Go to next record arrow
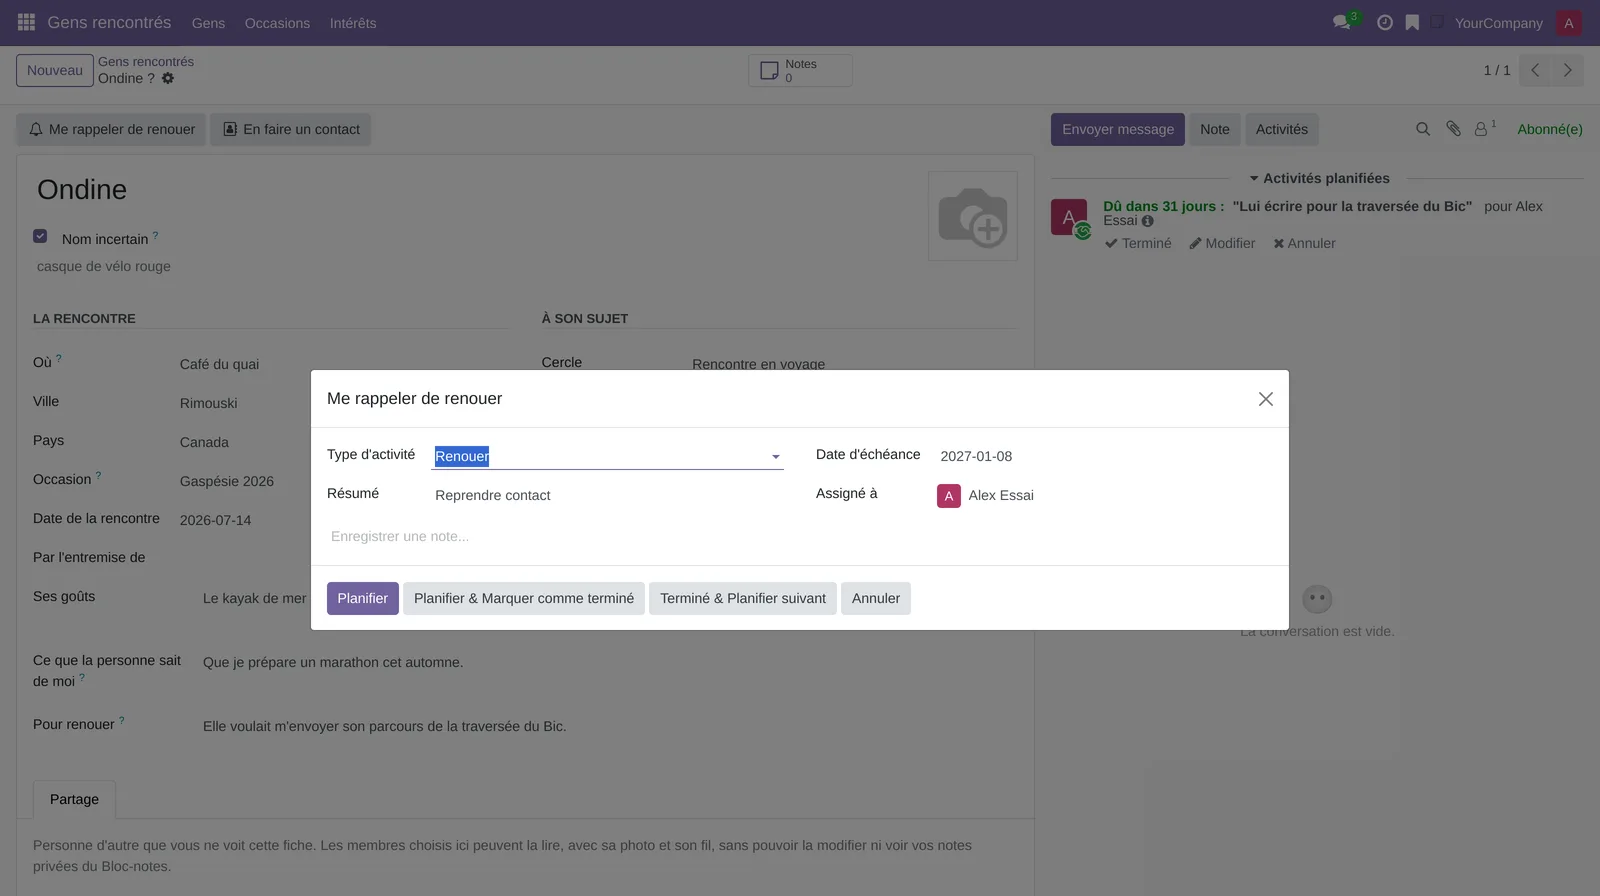The height and width of the screenshot is (896, 1600). point(1568,70)
